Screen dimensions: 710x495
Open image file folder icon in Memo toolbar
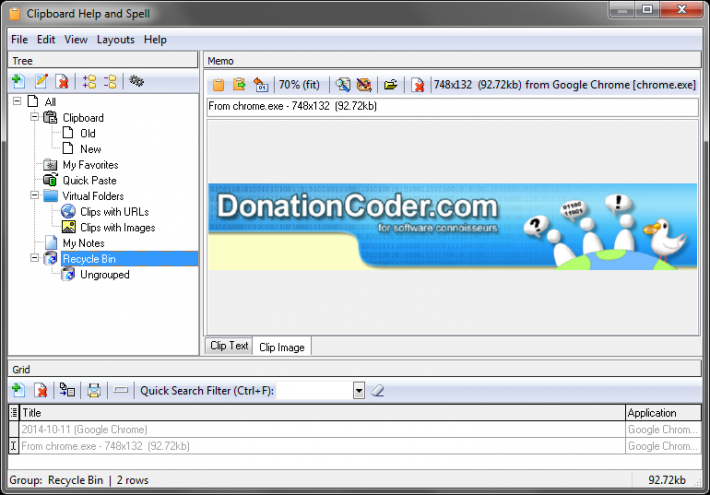390,85
